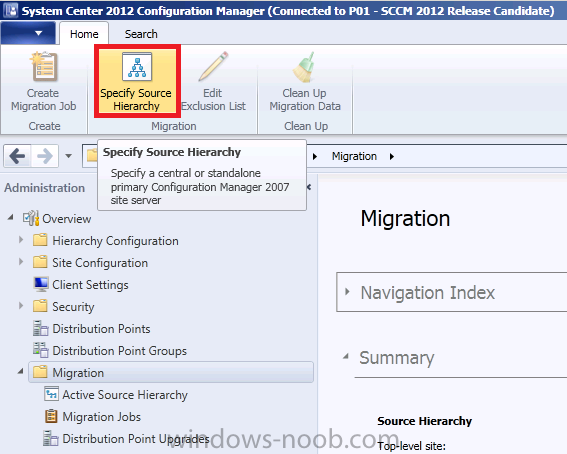Click the Overview node icon

31,218
